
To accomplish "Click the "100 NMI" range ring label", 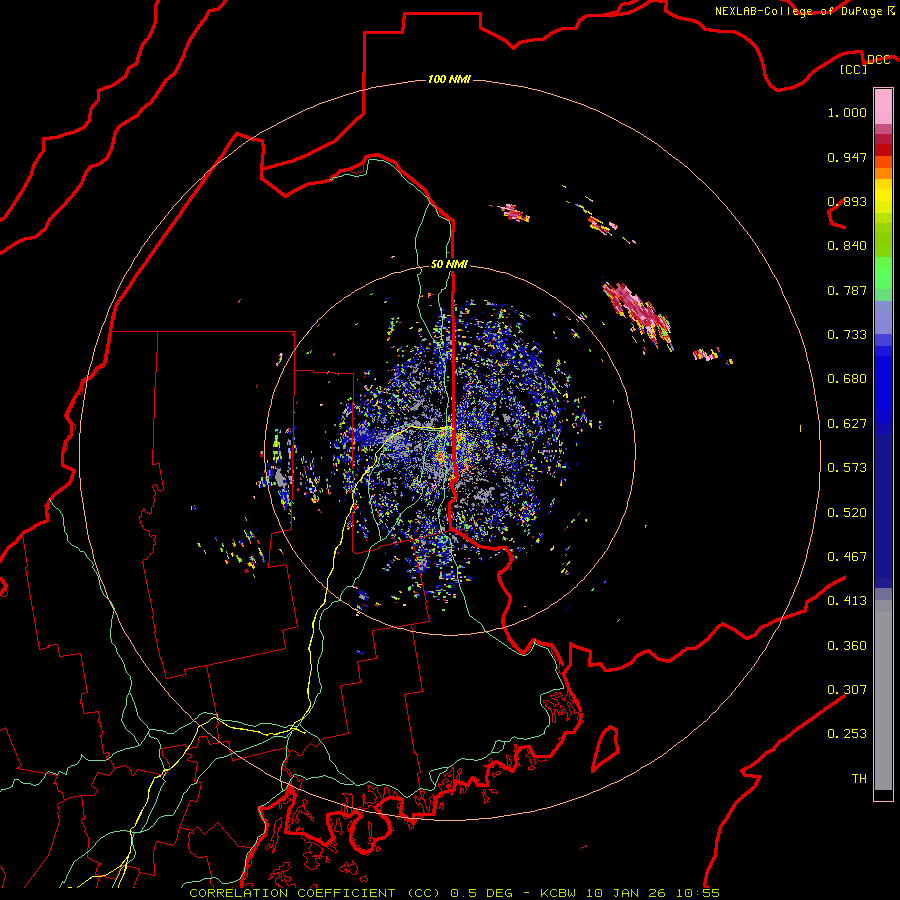I will (x=449, y=79).
